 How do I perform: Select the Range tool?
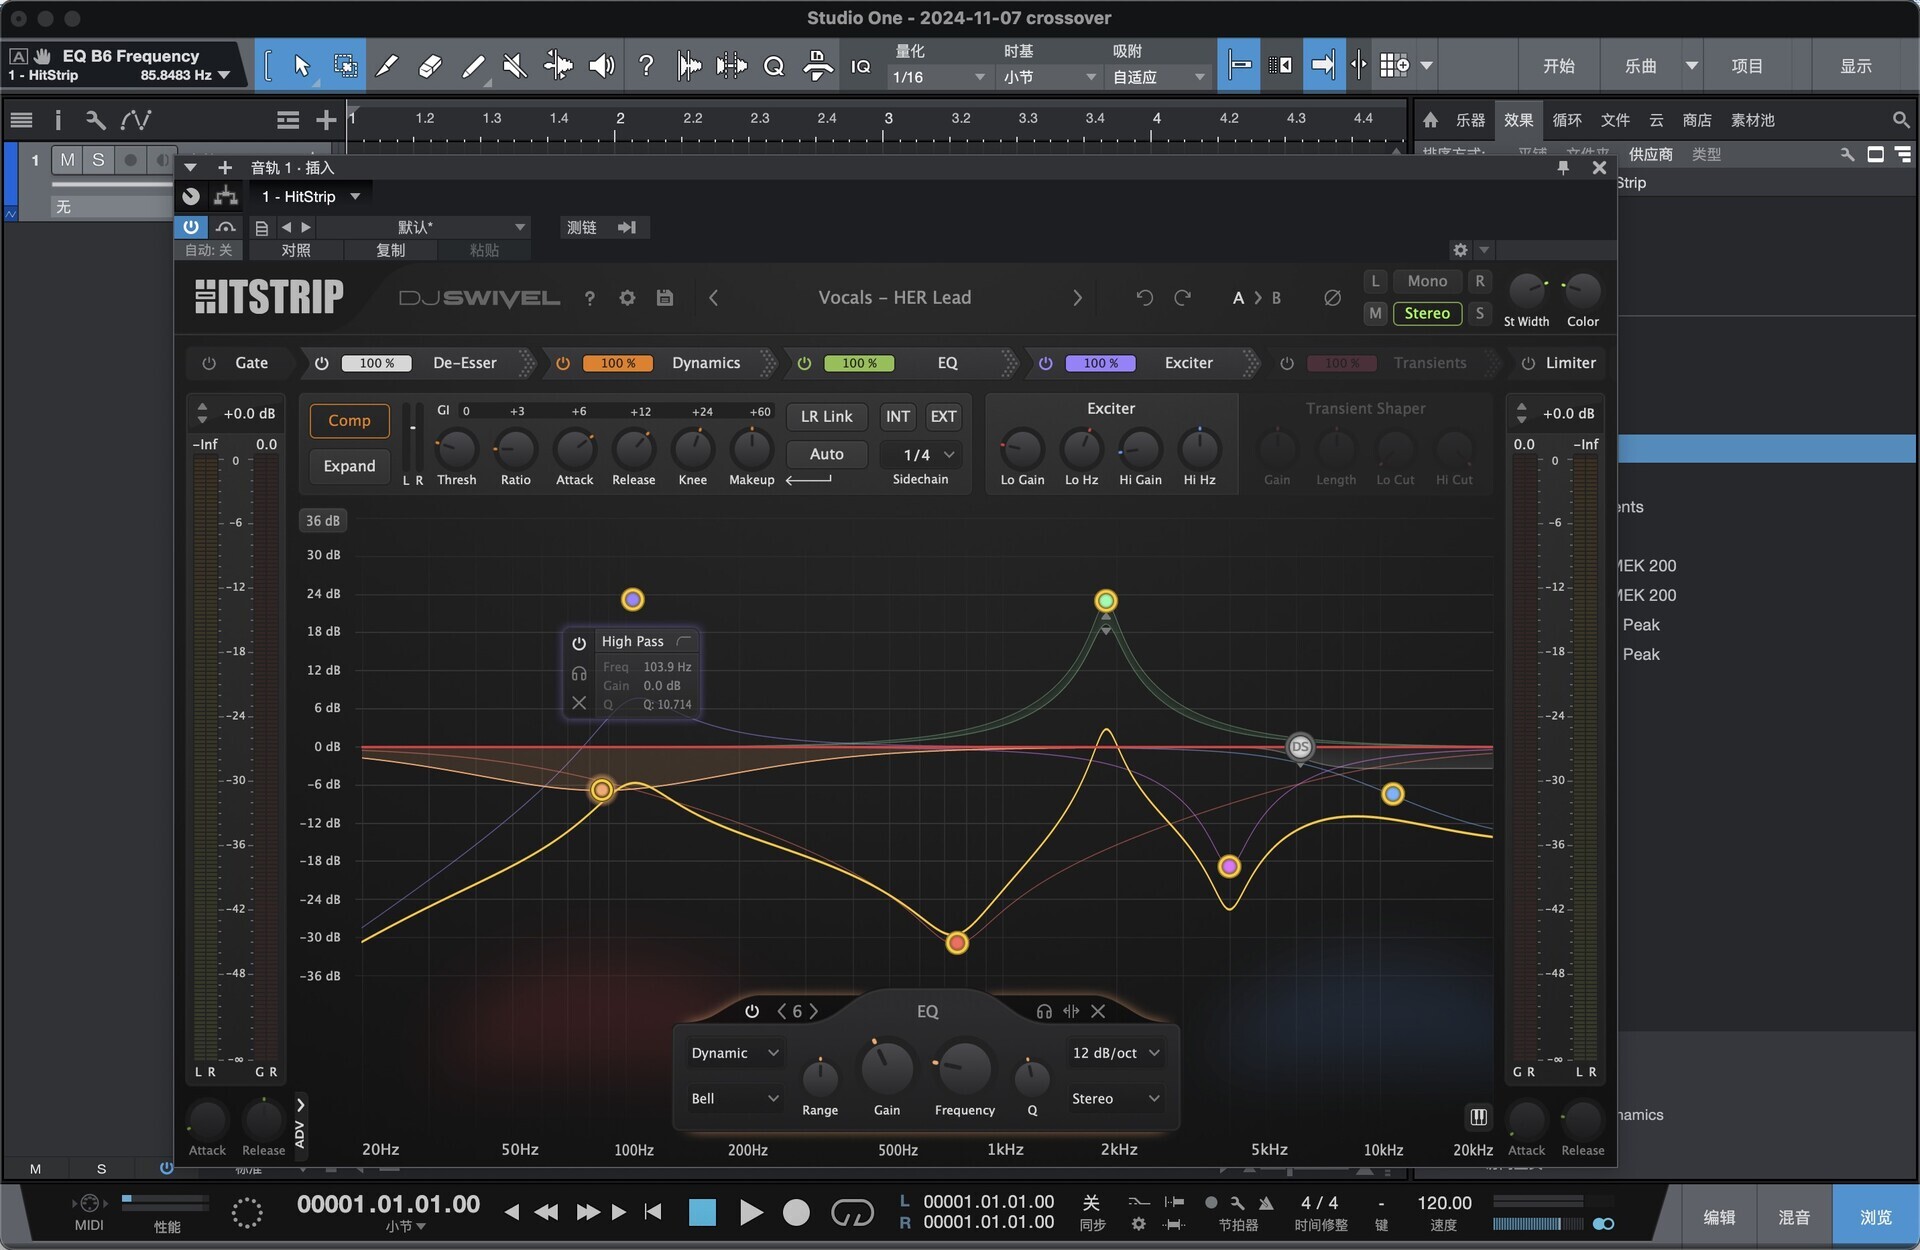tap(345, 66)
